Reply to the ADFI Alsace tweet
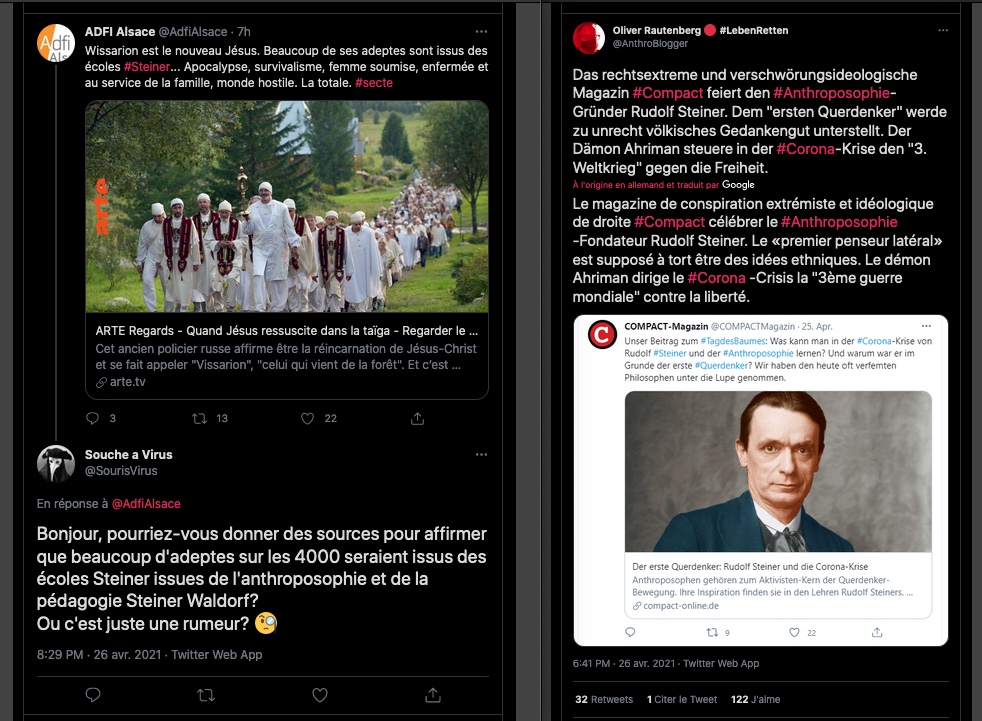 coord(93,418)
